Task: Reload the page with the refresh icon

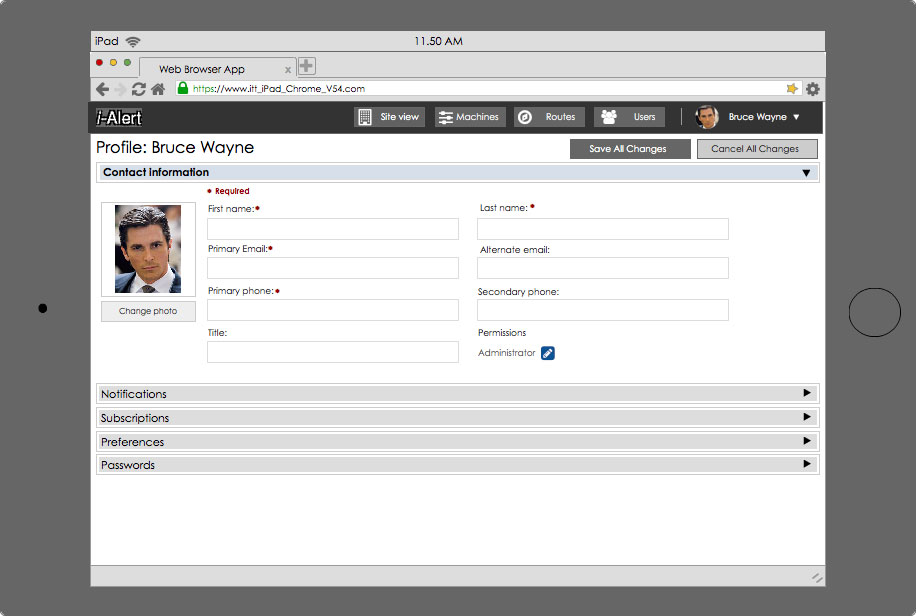Action: tap(139, 89)
